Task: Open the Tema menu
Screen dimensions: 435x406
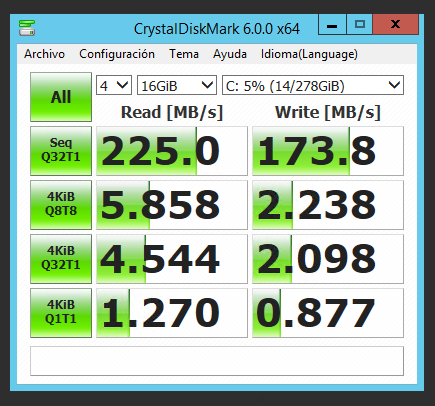Action: click(184, 54)
